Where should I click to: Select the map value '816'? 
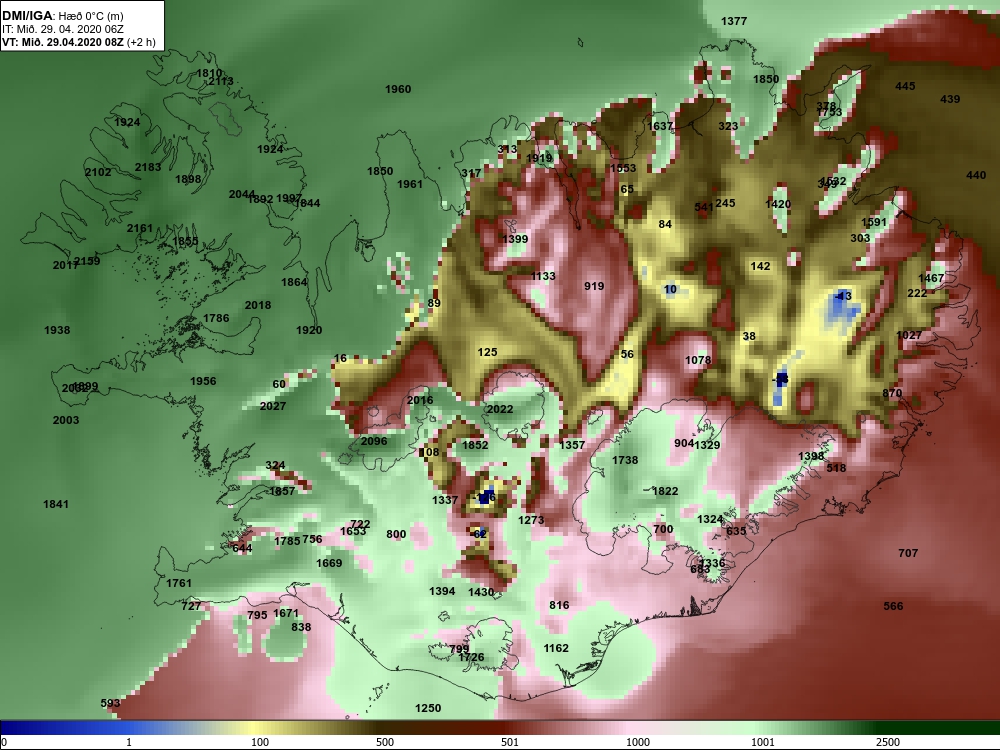[x=559, y=605]
